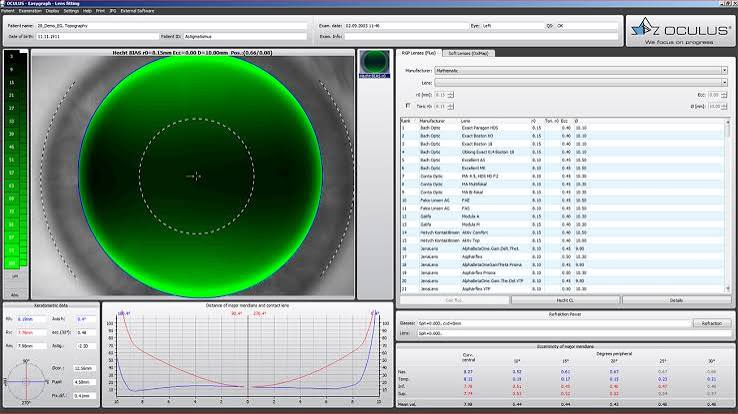Click the green fluorescein color scale bar
This screenshot has height=414, width=738.
pos(16,159)
